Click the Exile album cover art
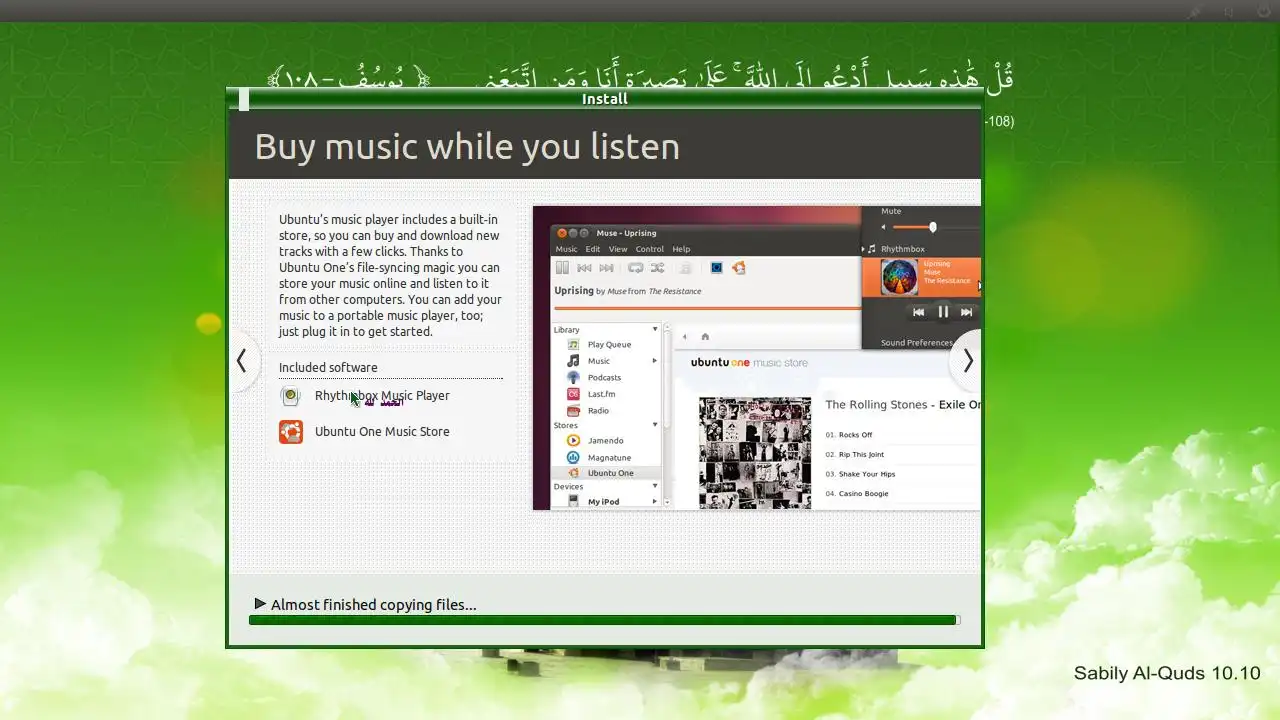The image size is (1280, 720). (755, 453)
